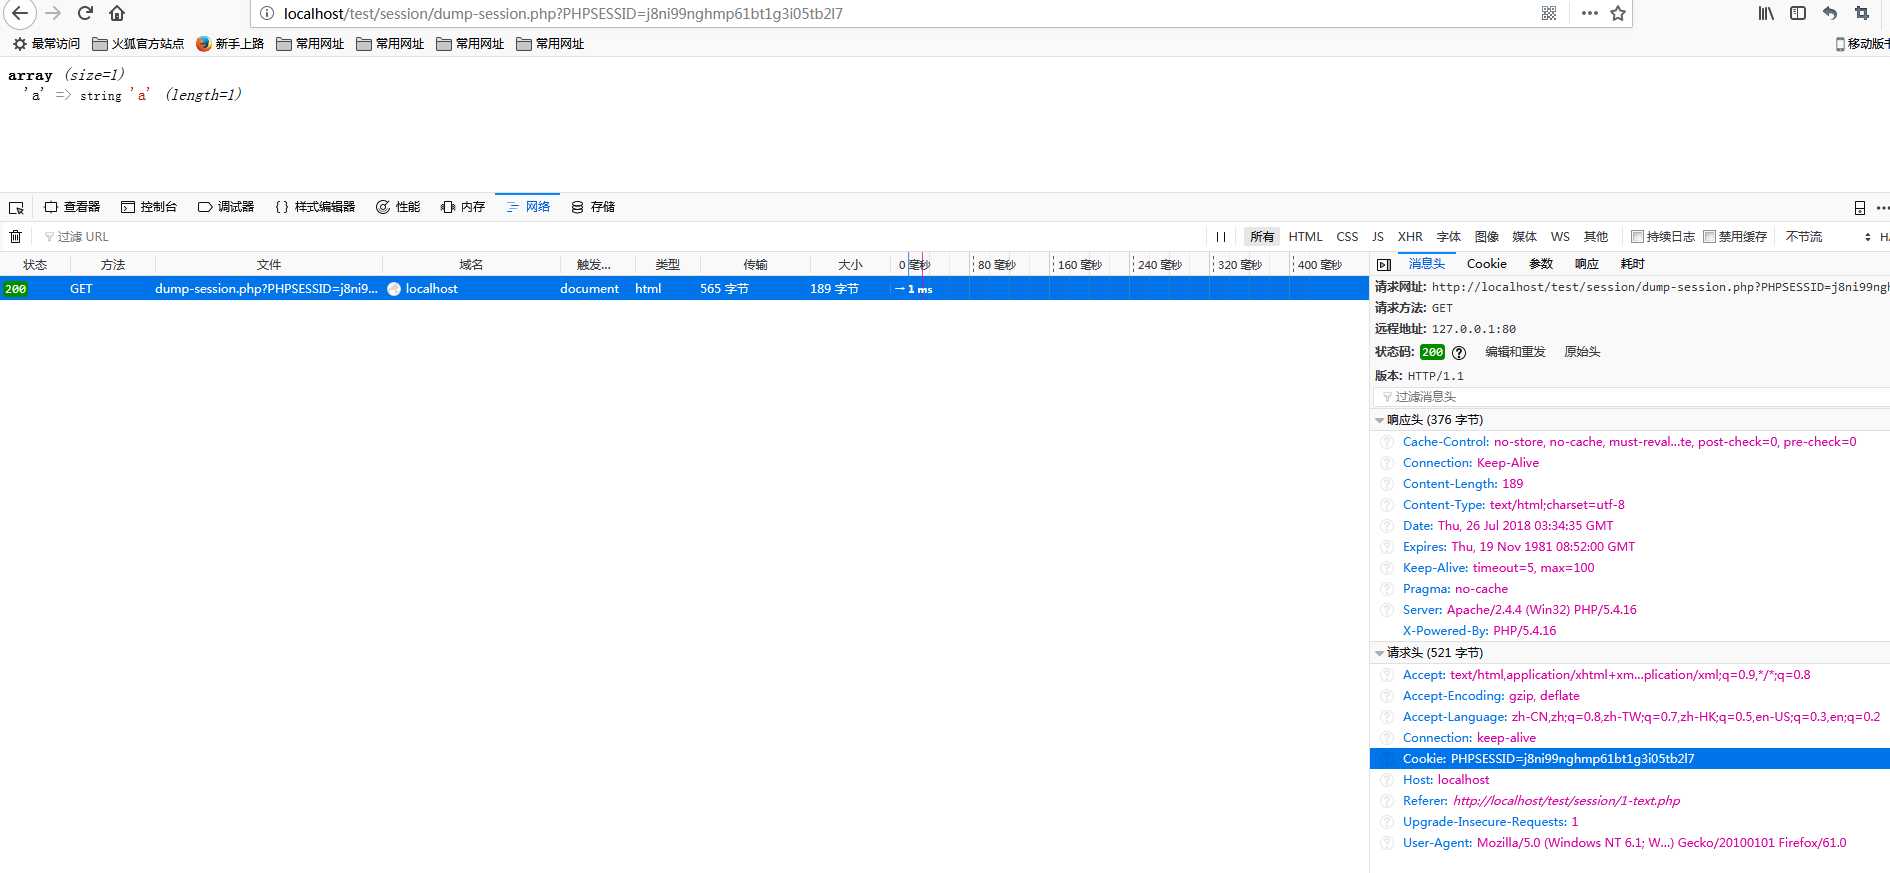
Task: Open status code help question mark
Action: point(1459,352)
